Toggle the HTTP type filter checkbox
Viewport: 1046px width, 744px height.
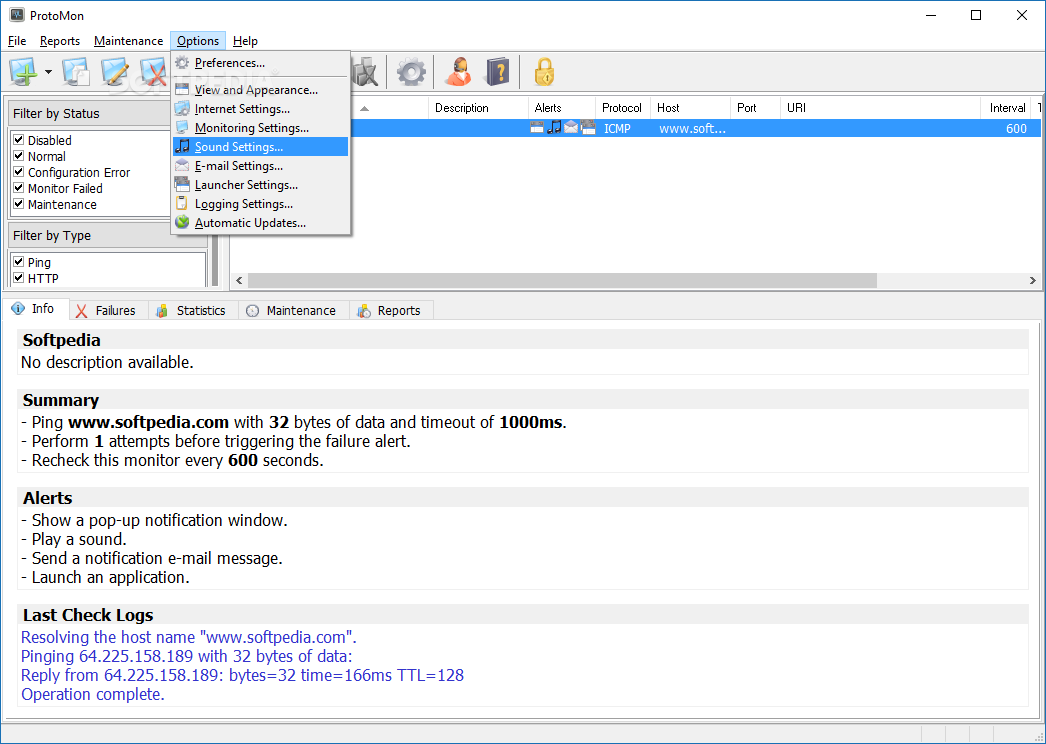19,278
